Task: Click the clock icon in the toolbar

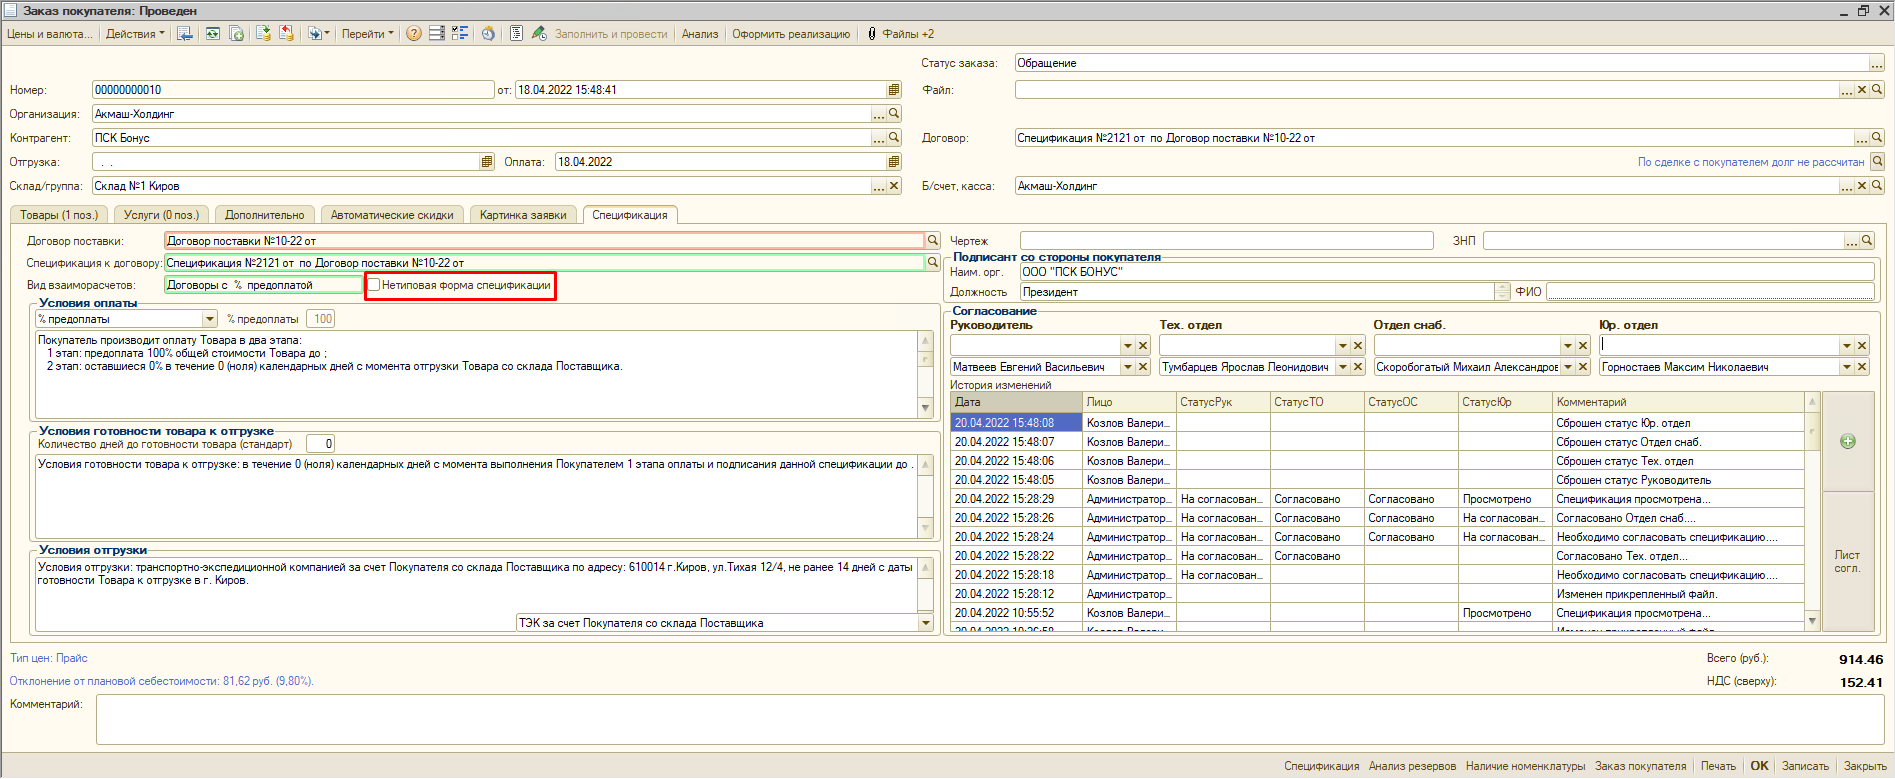Action: tap(488, 34)
